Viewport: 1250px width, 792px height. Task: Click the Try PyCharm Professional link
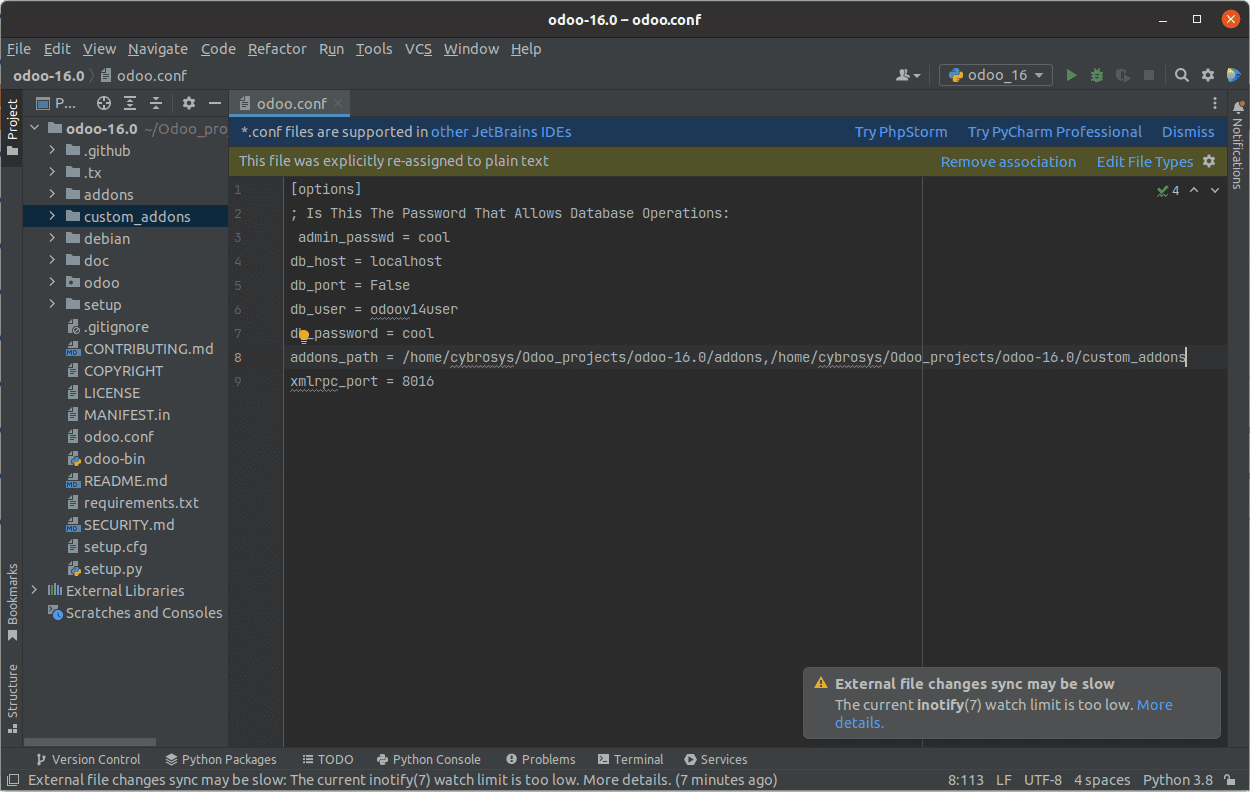click(x=1054, y=132)
